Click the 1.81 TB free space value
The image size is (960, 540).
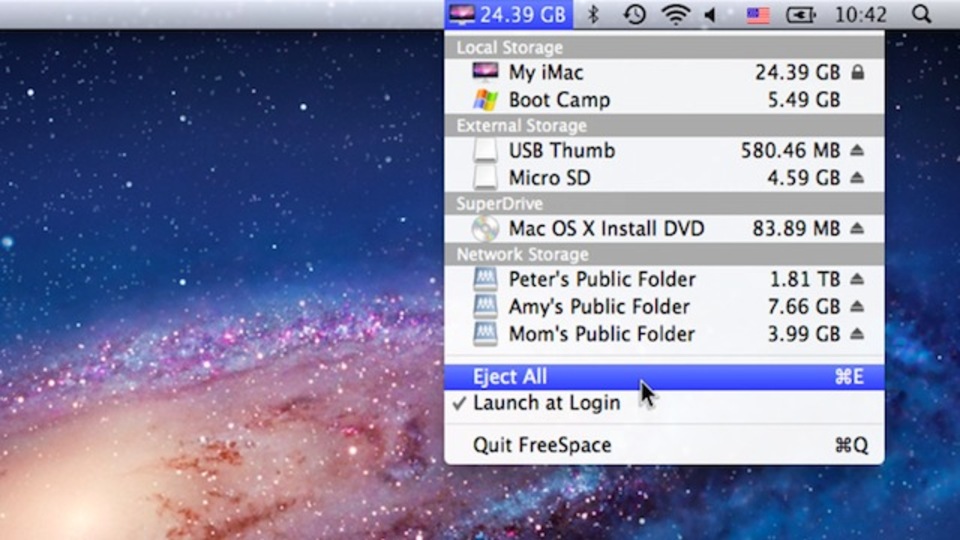tap(804, 279)
